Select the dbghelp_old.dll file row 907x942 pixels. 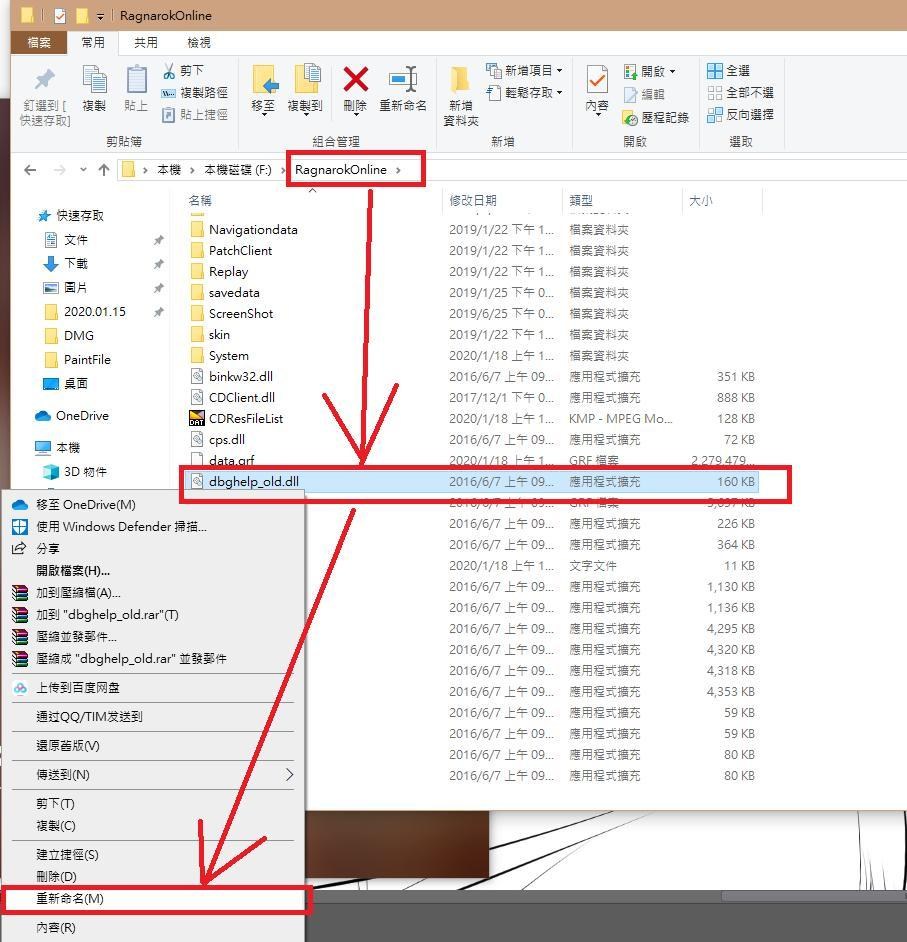click(473, 482)
